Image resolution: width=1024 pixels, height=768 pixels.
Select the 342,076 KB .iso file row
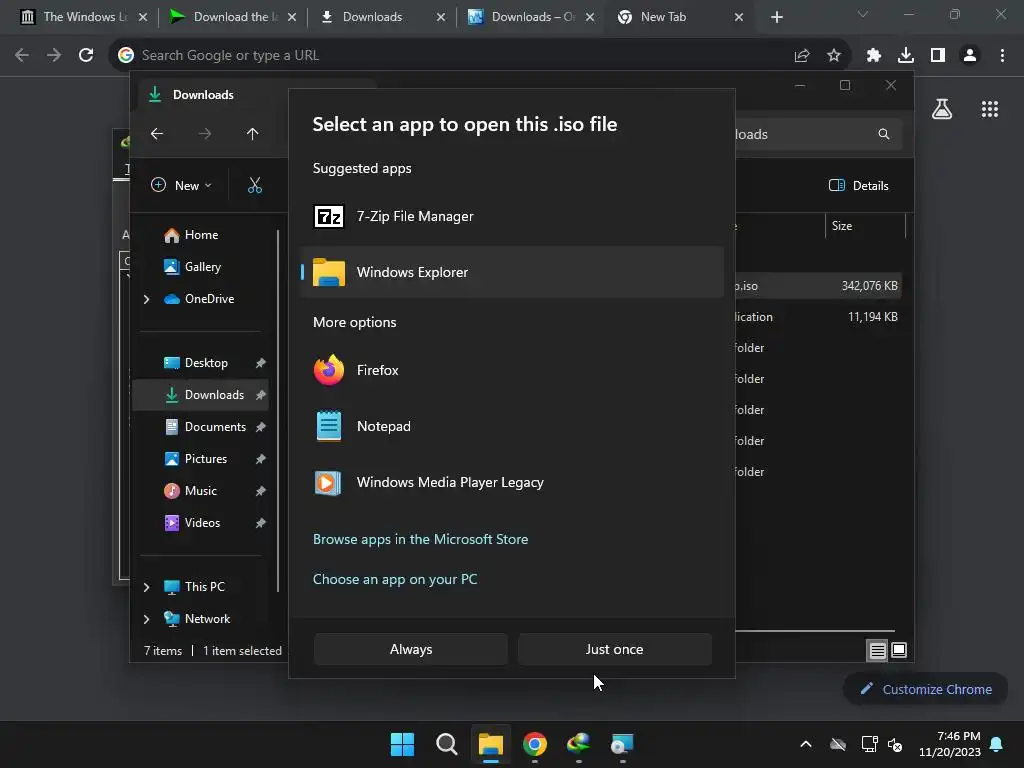818,286
